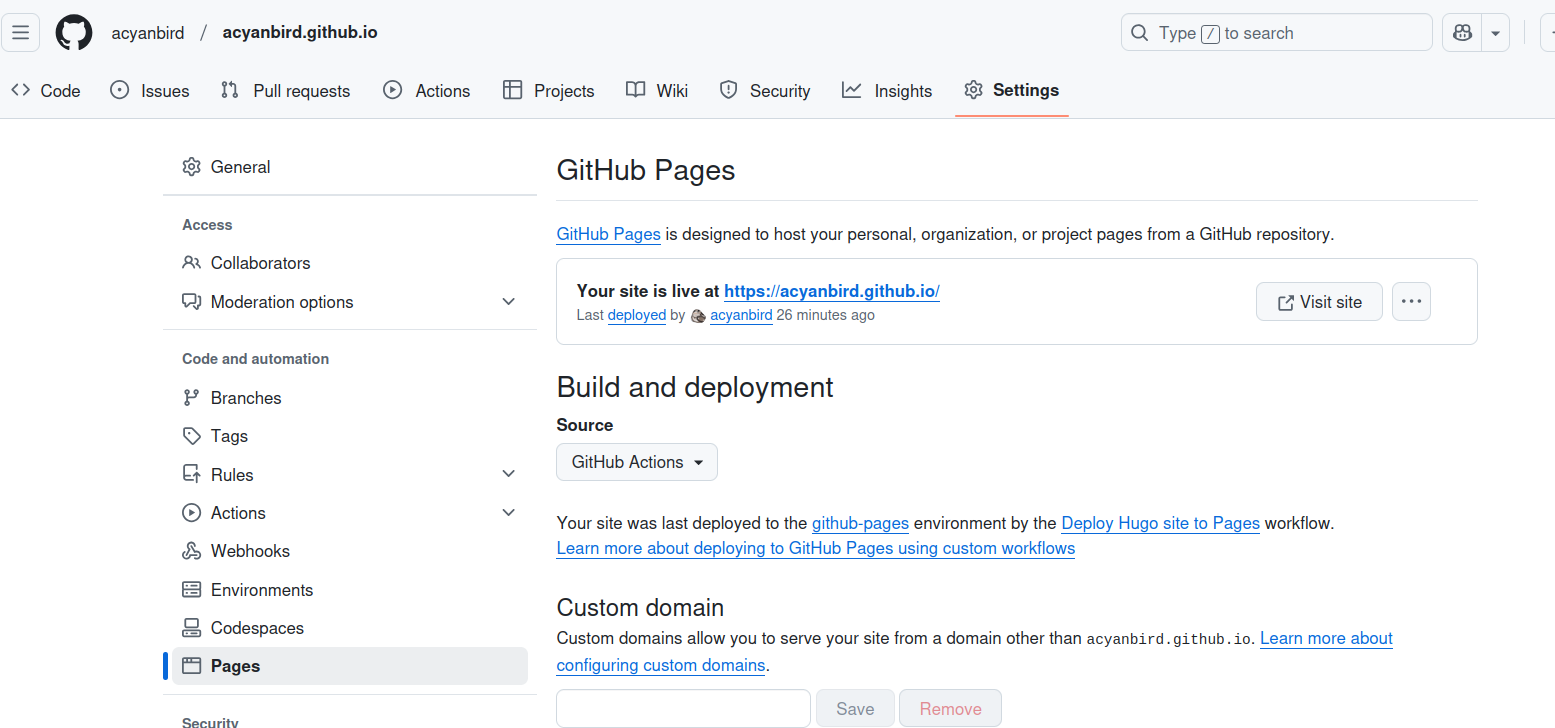The height and width of the screenshot is (728, 1555).
Task: Open the dropdown arrow next to Copilot
Action: [1495, 33]
